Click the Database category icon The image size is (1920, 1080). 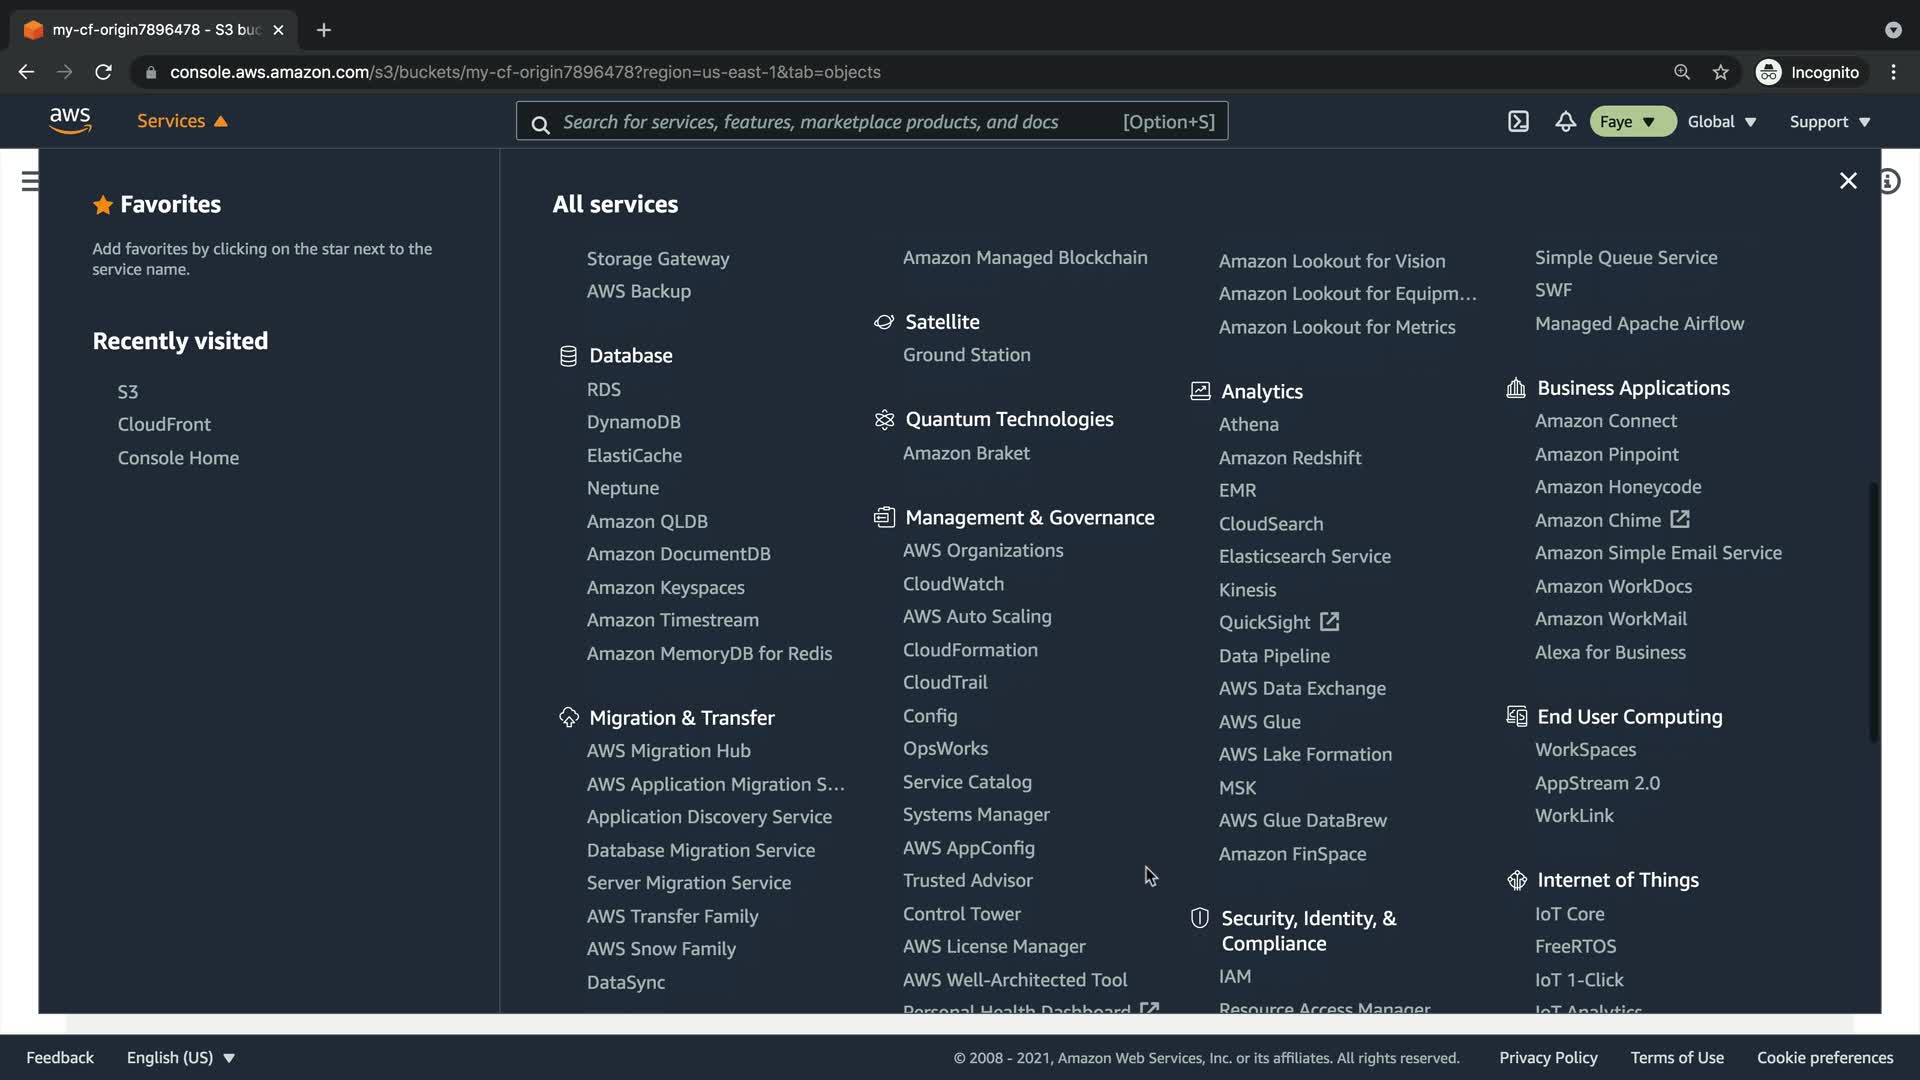point(568,356)
